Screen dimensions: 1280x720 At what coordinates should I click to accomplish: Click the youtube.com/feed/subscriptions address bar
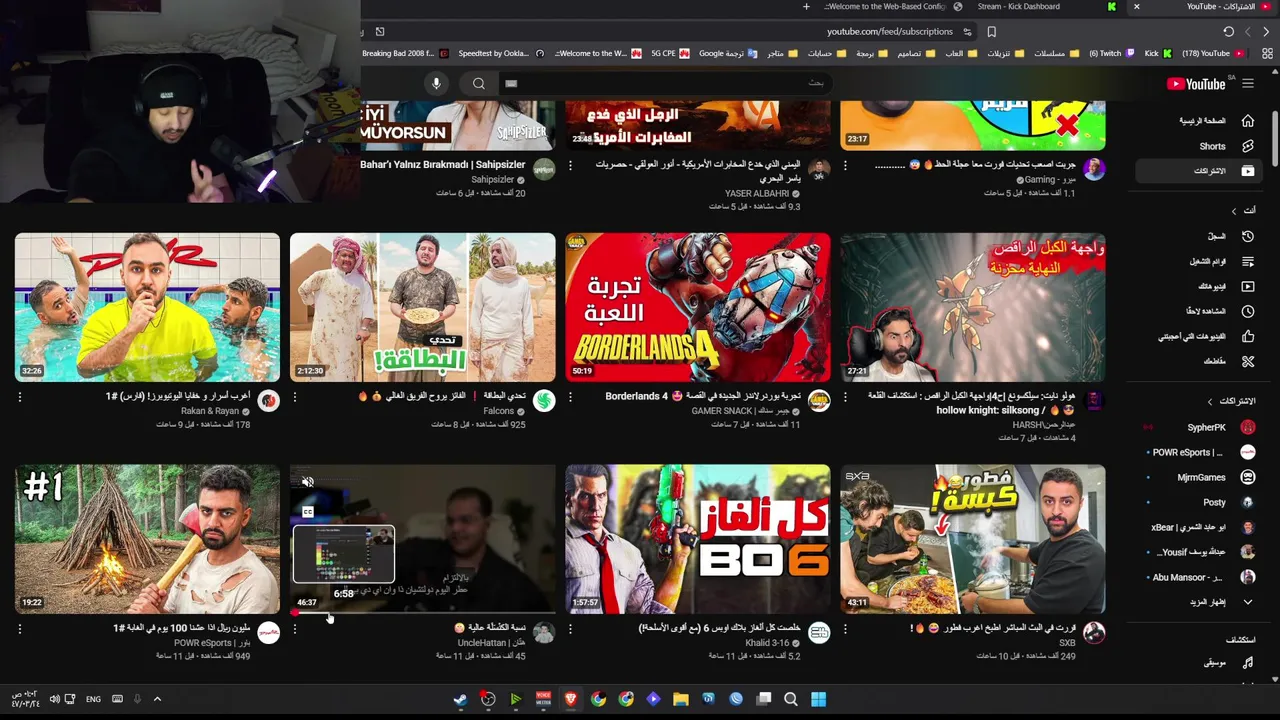890,32
